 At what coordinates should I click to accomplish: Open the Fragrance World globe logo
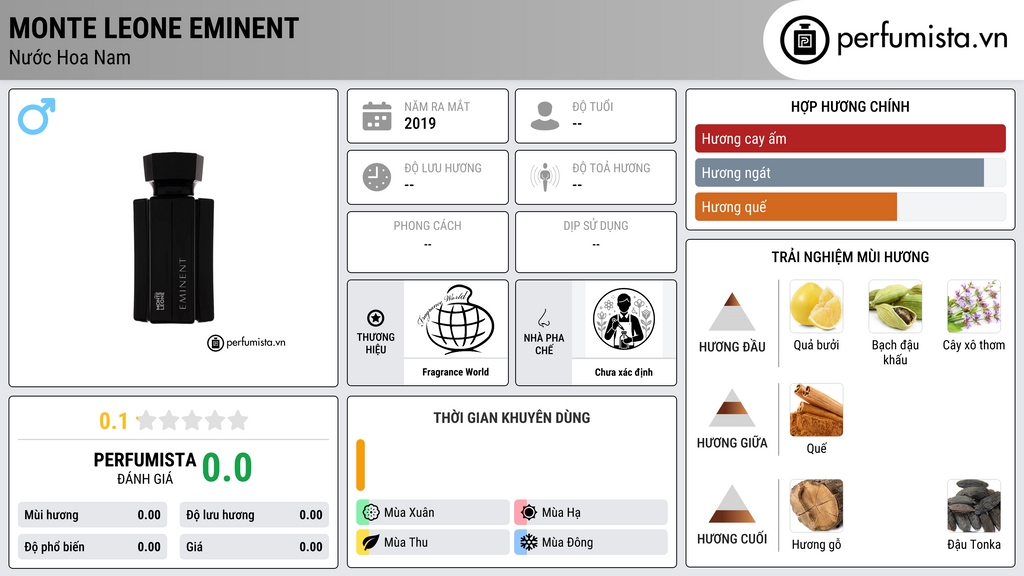point(456,319)
